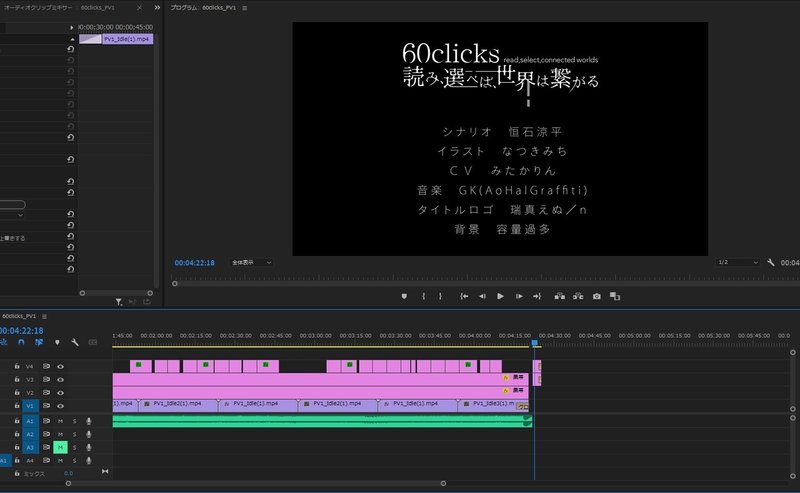Toggle V1 track lock
800x493 pixels.
coord(17,406)
